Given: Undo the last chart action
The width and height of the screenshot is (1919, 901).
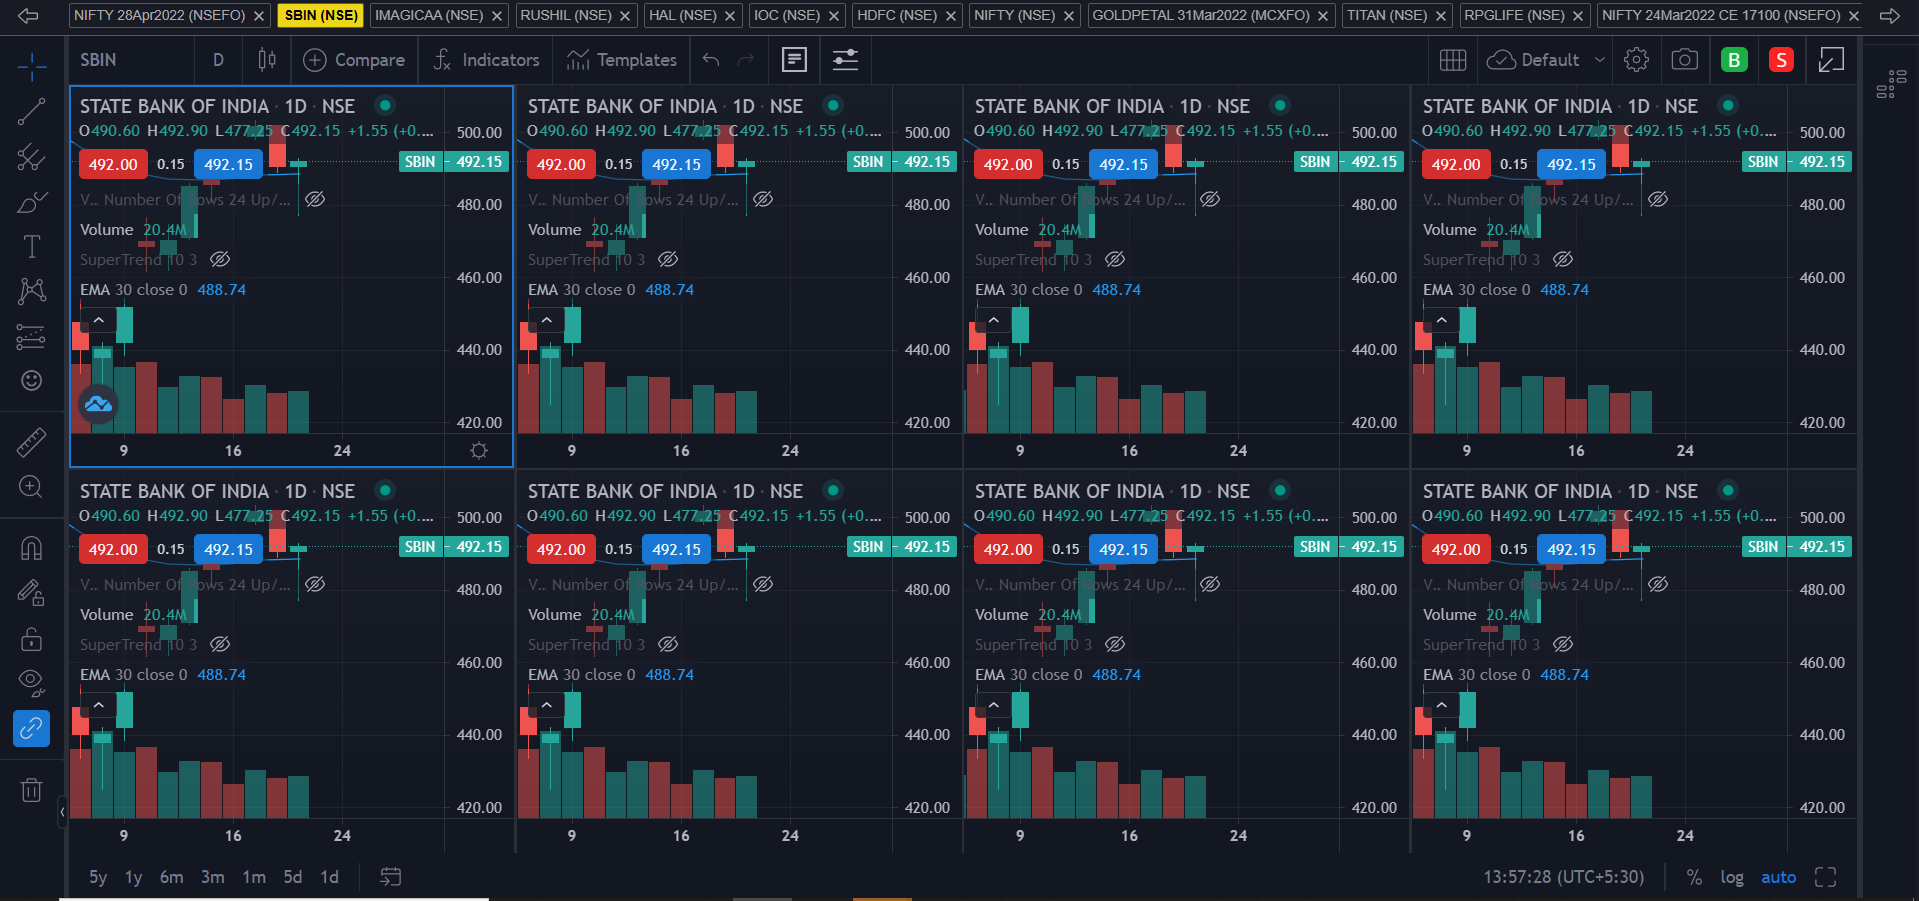Looking at the screenshot, I should point(711,60).
